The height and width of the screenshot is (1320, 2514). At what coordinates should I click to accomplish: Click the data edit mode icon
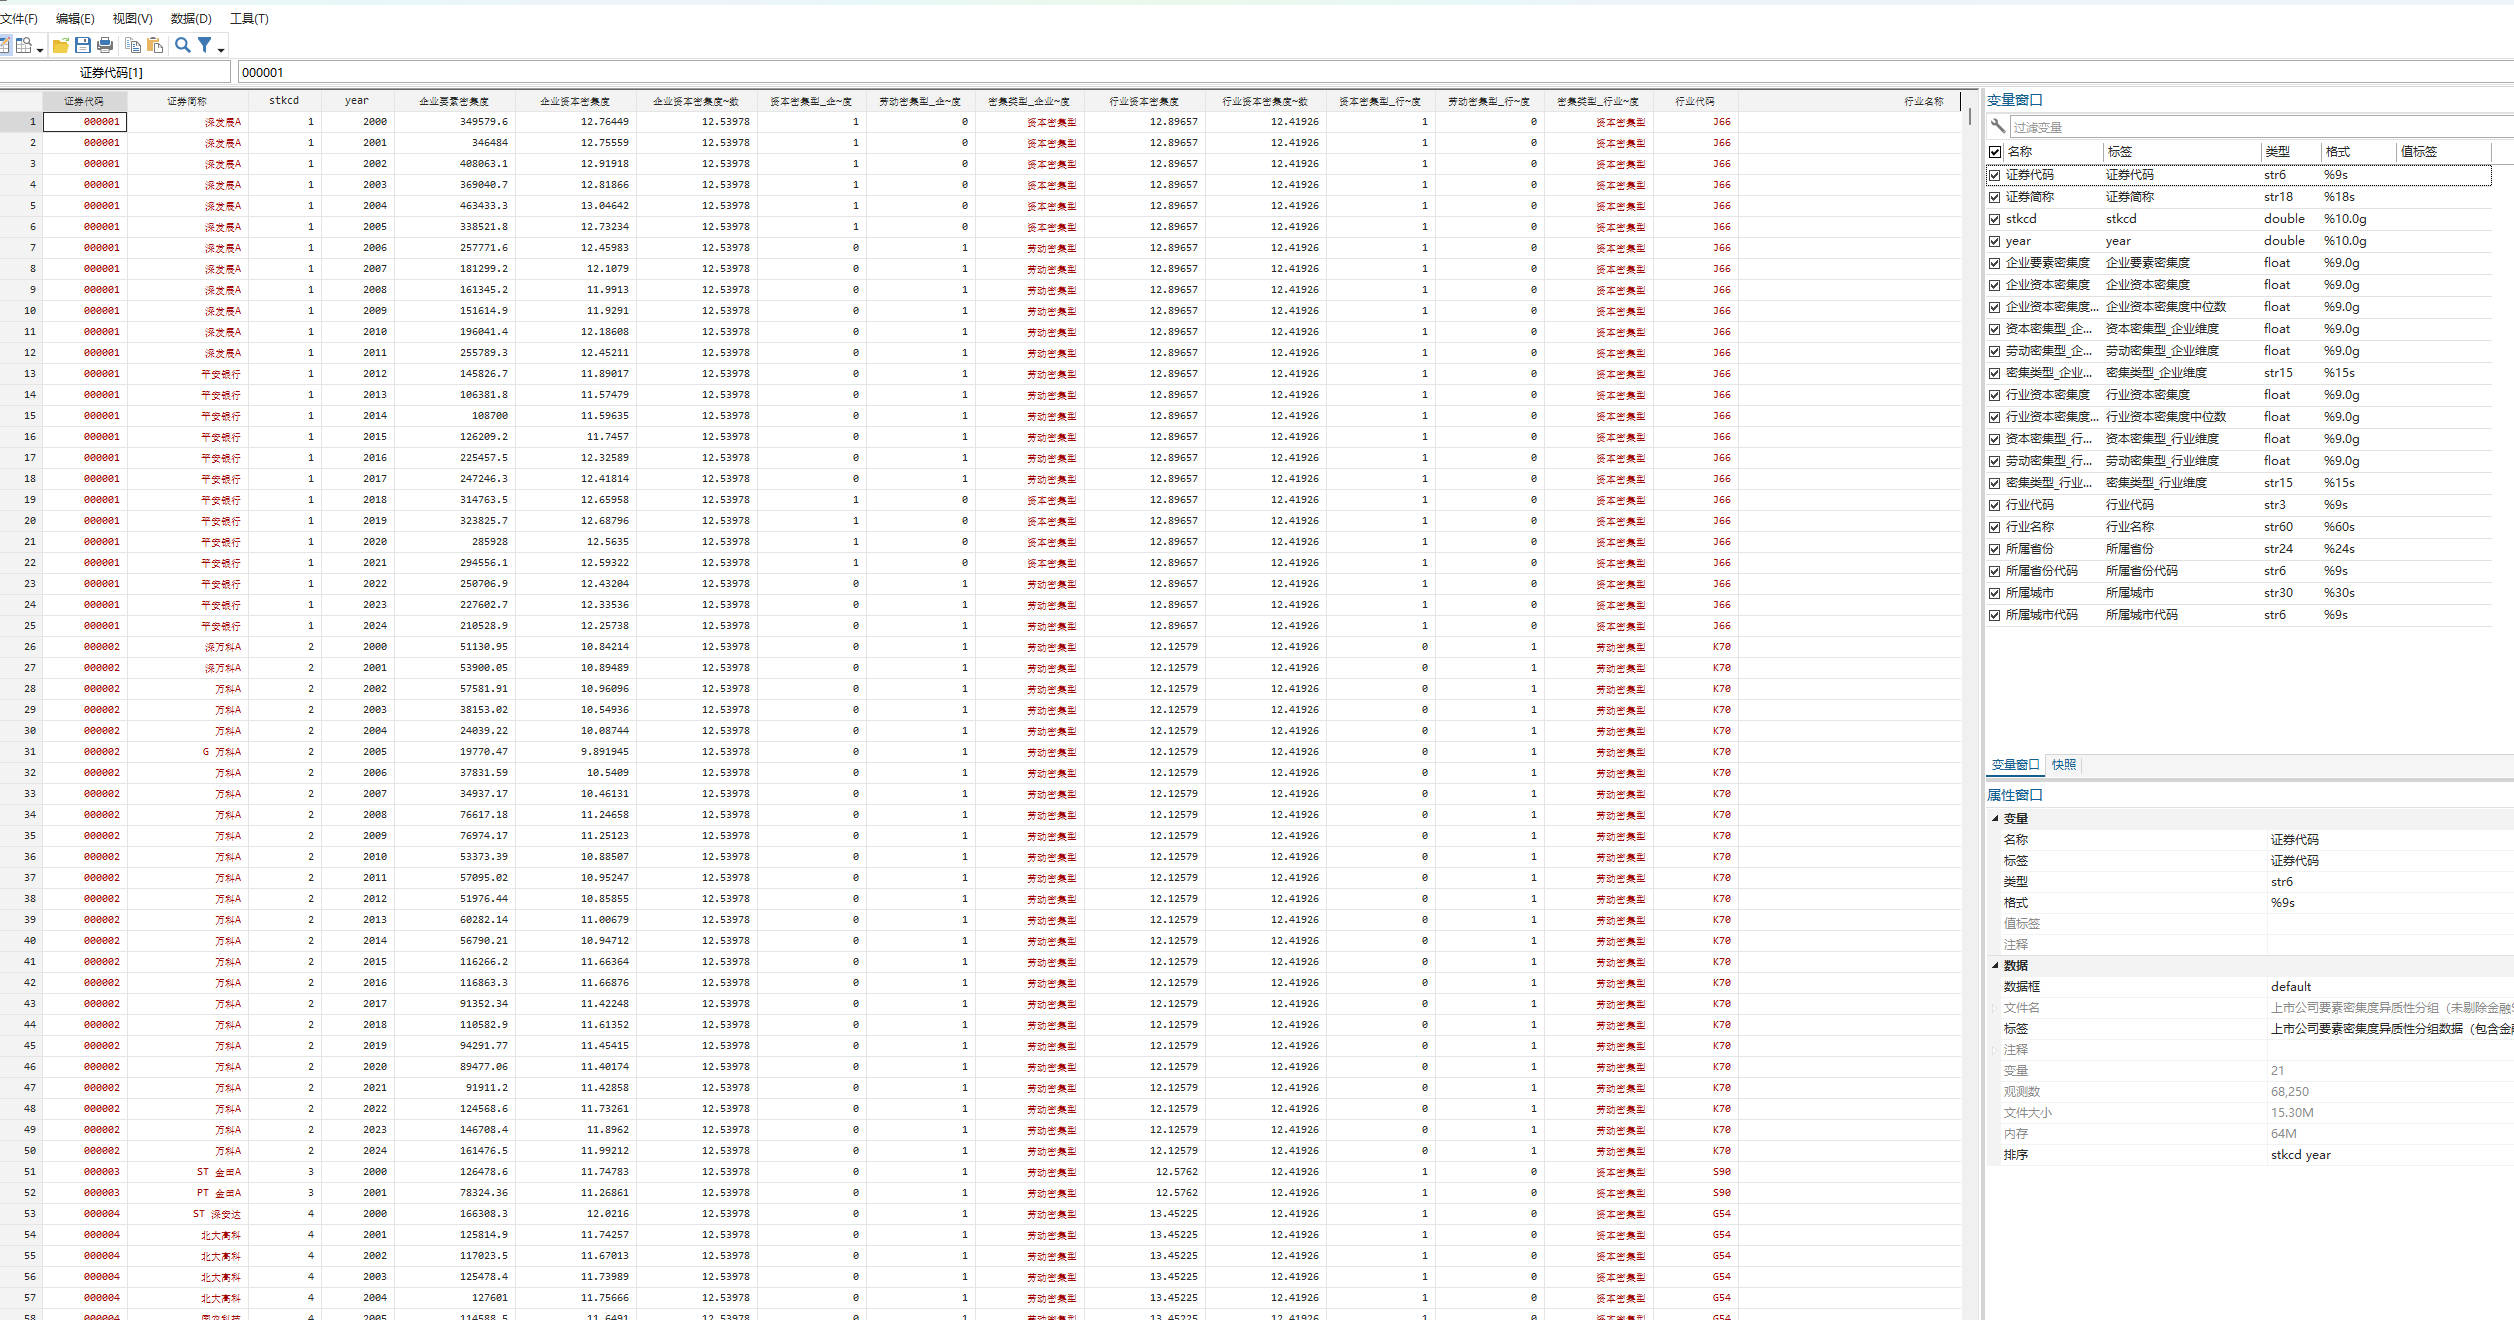[x=4, y=45]
